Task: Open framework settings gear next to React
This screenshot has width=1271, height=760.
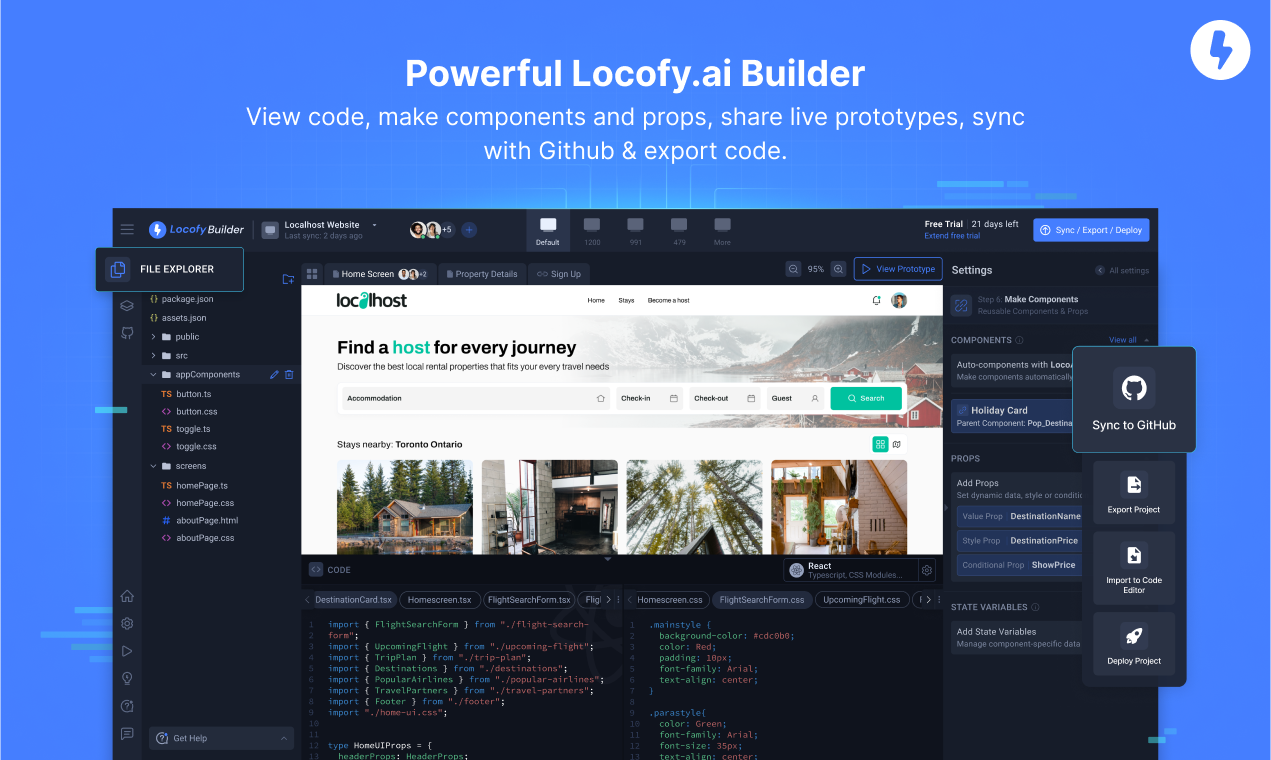Action: [927, 570]
